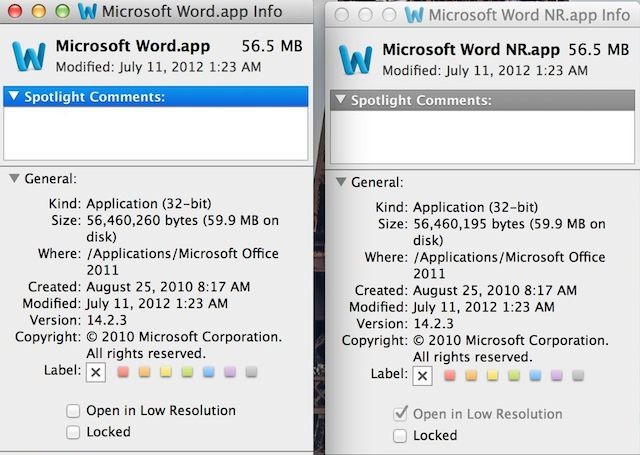Image resolution: width=640 pixels, height=455 pixels.
Task: Click Created date in Microsoft Word NR.app Info
Action: tap(495, 291)
